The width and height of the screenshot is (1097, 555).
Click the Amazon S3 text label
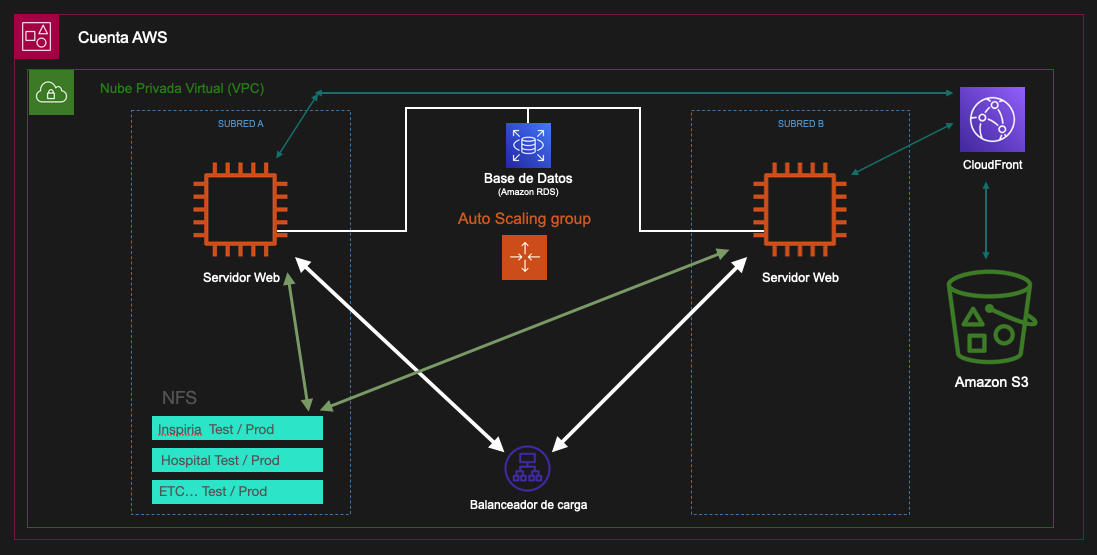point(991,382)
